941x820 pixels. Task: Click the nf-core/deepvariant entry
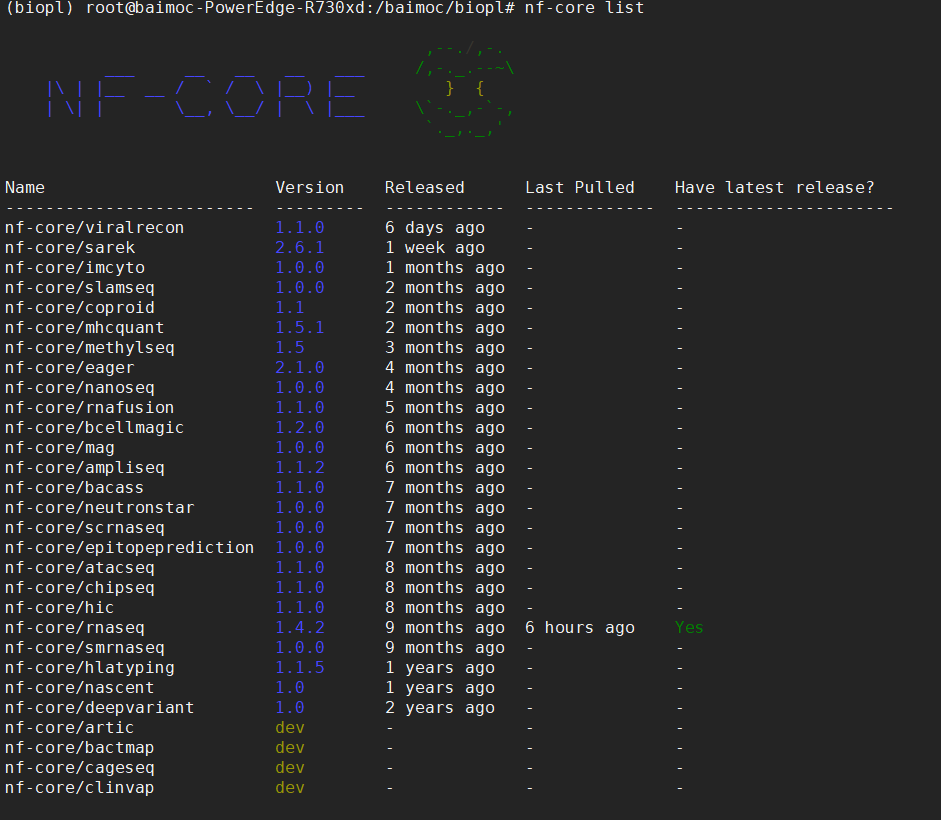[x=100, y=707]
